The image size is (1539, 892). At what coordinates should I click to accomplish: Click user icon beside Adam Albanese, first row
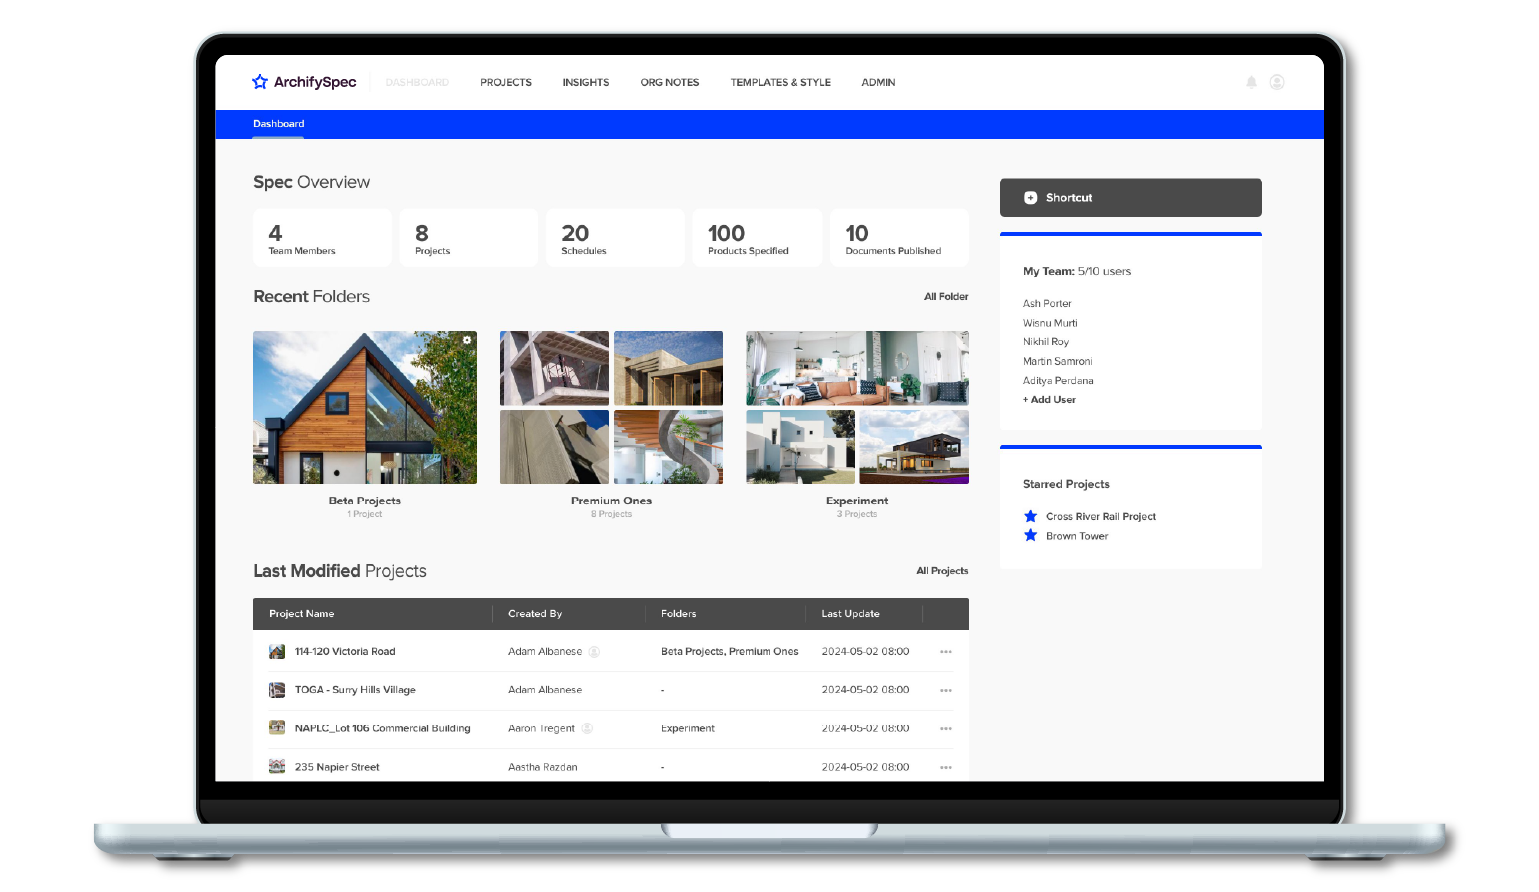594,652
